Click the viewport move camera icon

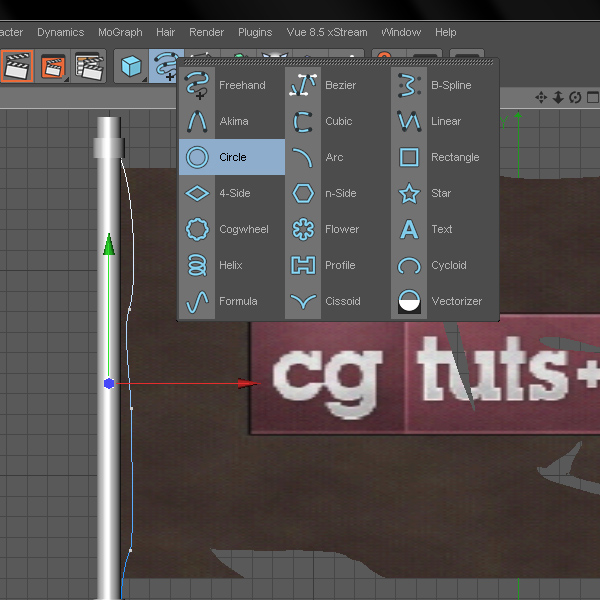[x=541, y=98]
